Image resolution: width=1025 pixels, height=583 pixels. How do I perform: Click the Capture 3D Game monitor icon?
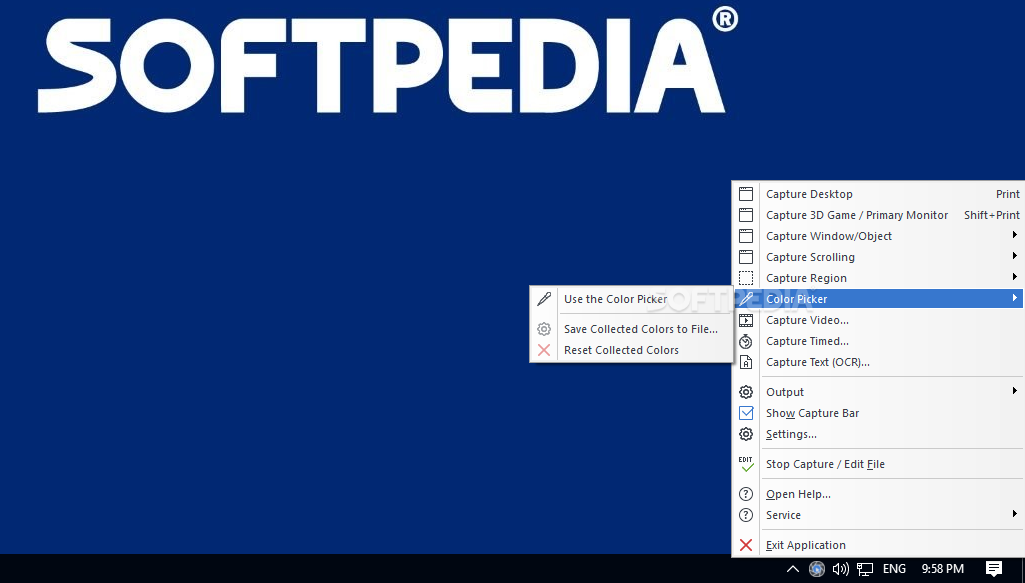point(746,215)
